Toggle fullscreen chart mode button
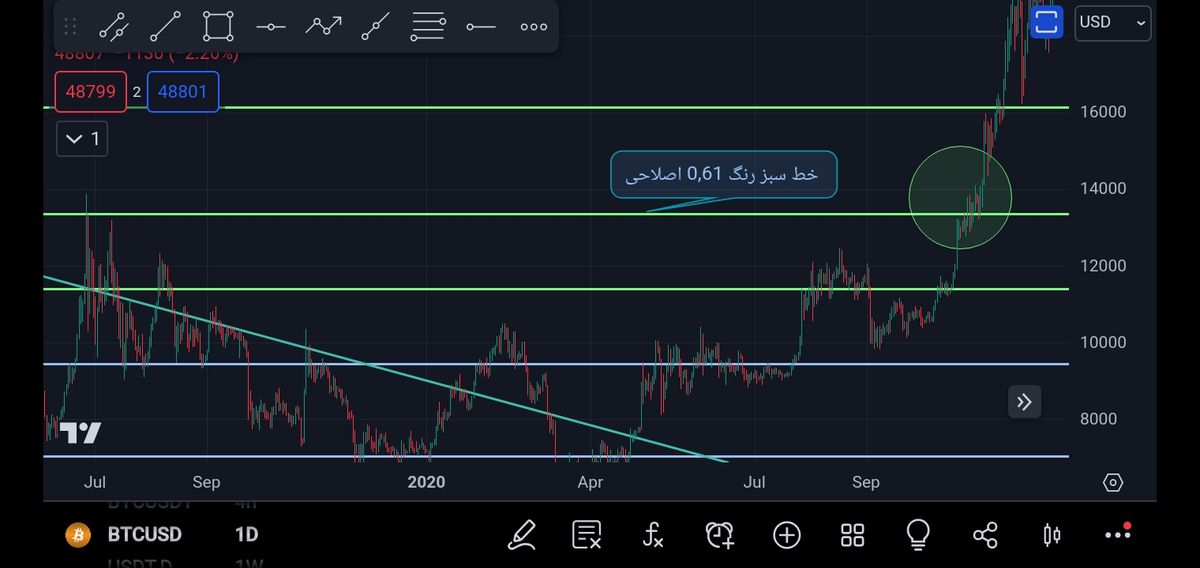1200x568 pixels. pos(1046,22)
